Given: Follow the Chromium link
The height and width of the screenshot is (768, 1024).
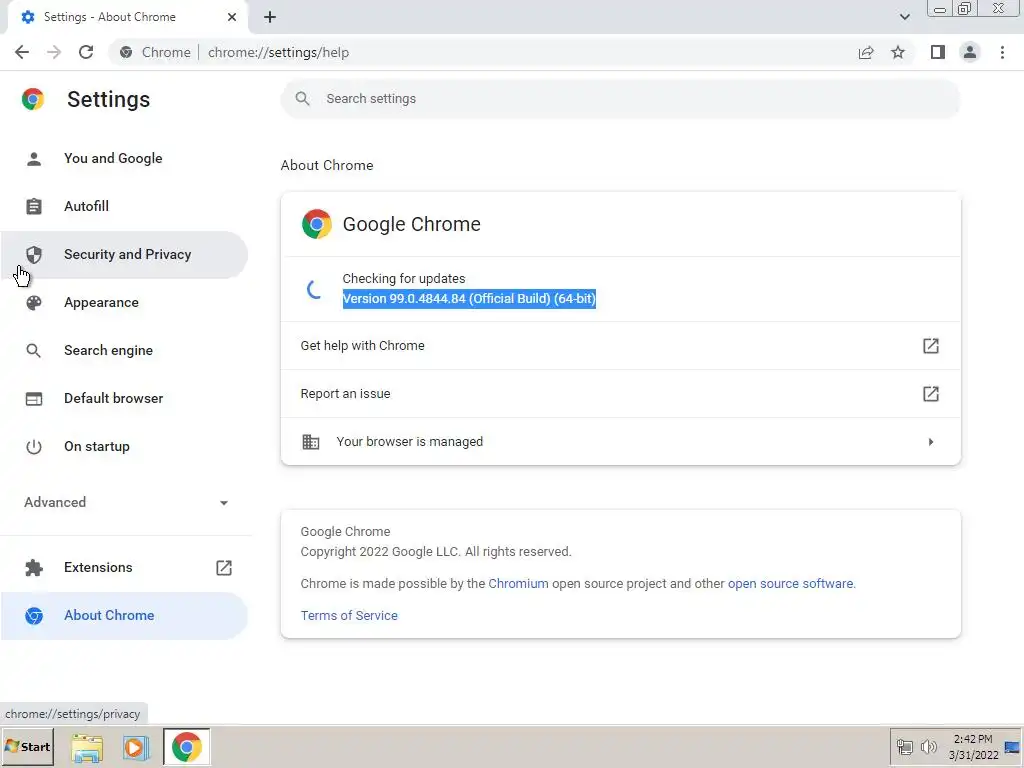Looking at the screenshot, I should click(519, 583).
